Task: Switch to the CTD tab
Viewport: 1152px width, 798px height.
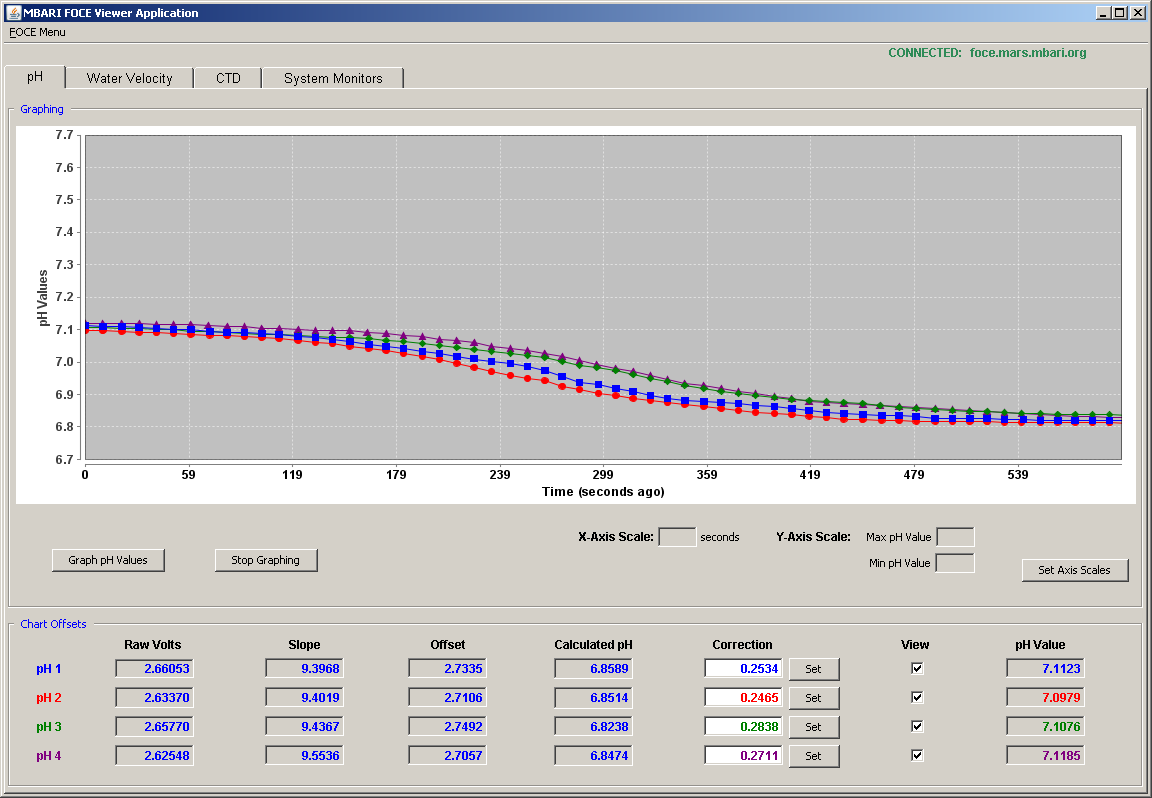Action: click(x=228, y=78)
